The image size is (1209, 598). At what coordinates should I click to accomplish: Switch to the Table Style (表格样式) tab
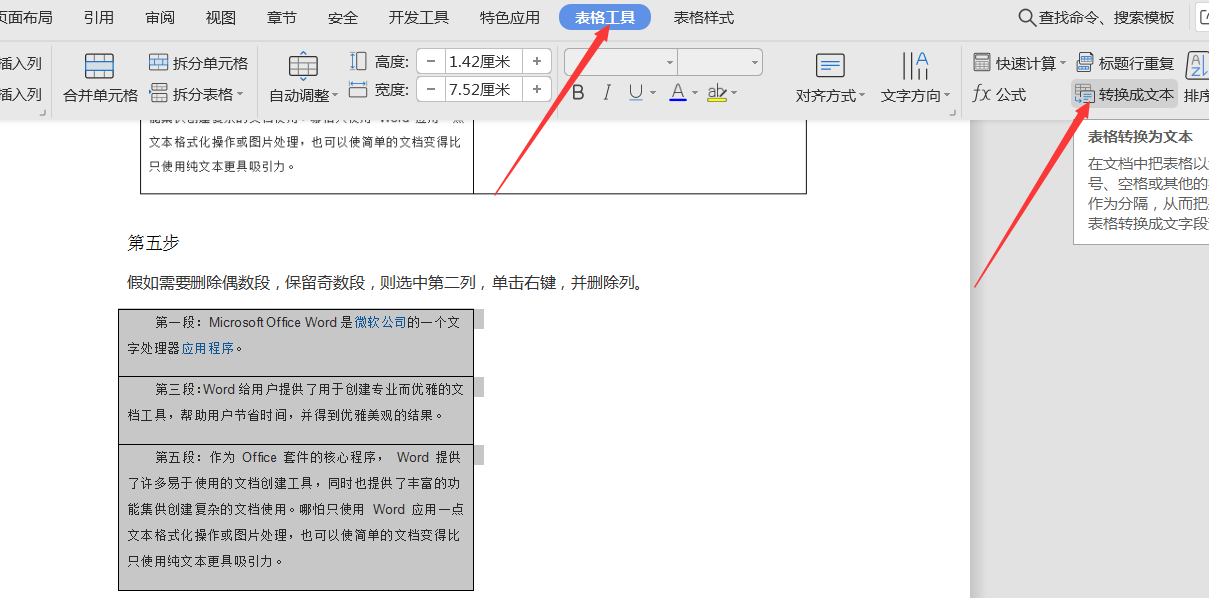coord(703,18)
